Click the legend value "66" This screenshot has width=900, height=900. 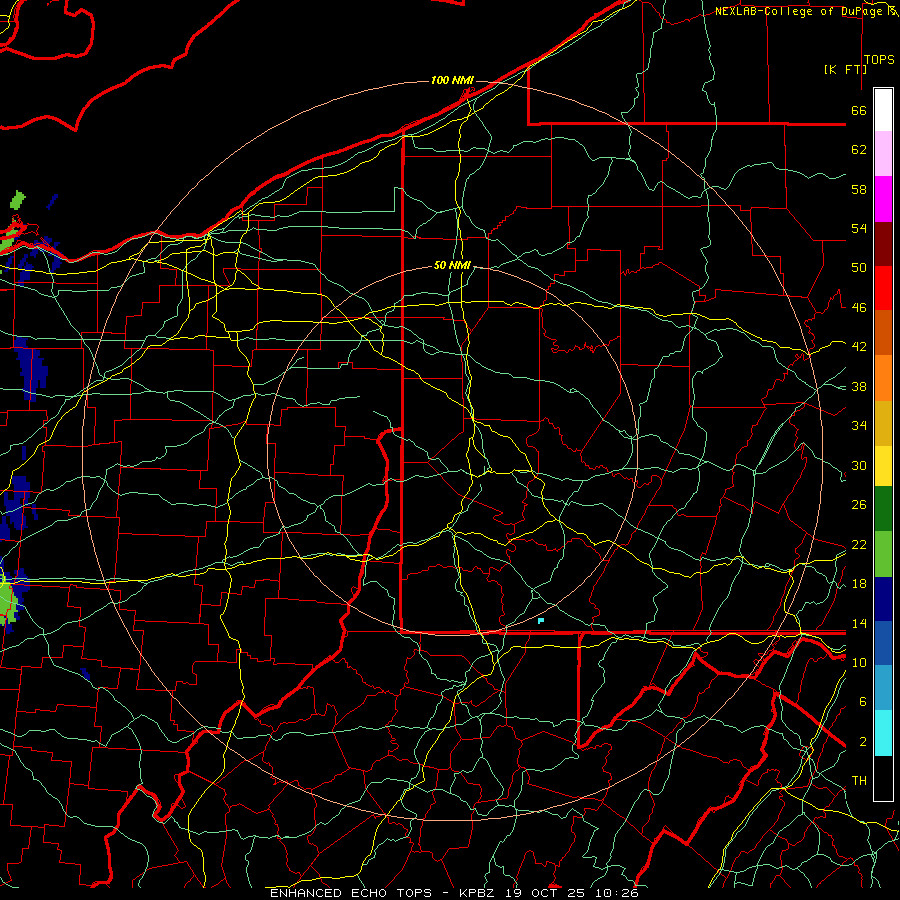859,110
